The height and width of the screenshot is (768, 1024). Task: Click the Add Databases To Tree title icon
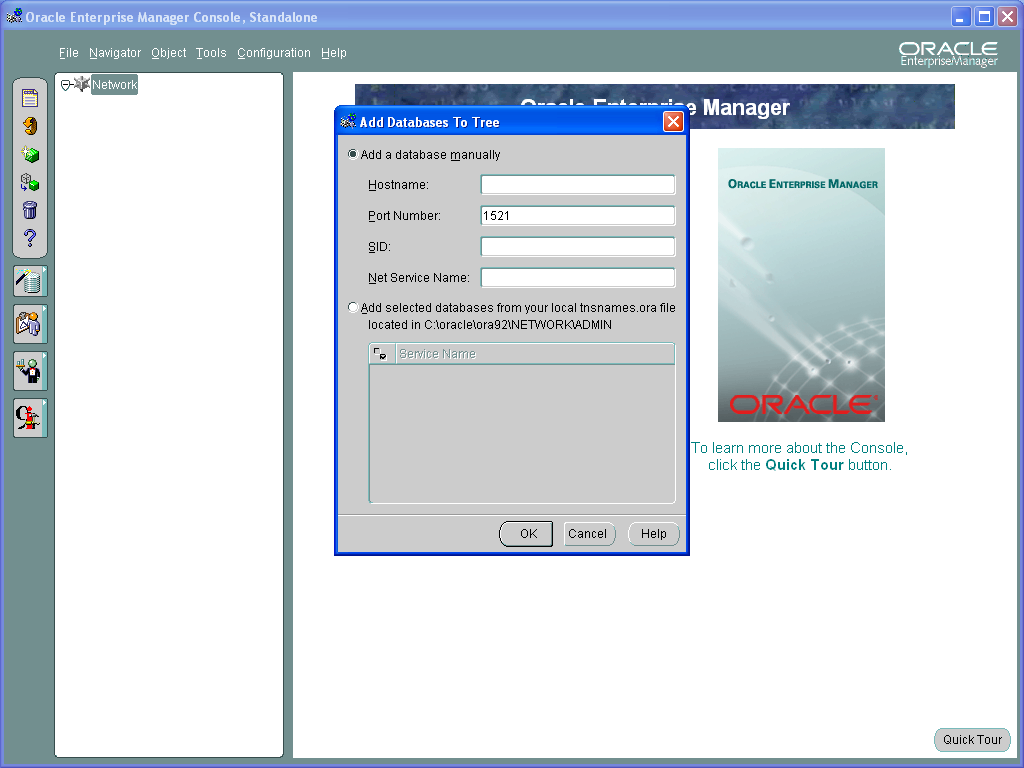pyautogui.click(x=348, y=121)
